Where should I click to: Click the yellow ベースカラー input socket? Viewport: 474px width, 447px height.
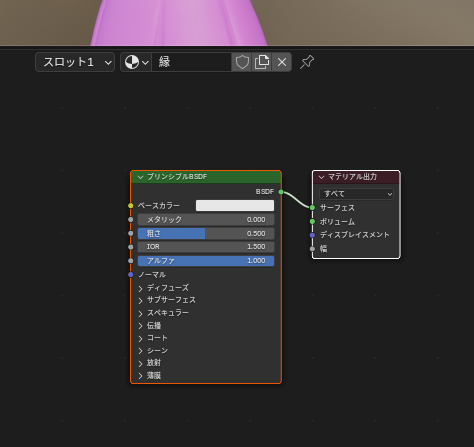click(131, 206)
